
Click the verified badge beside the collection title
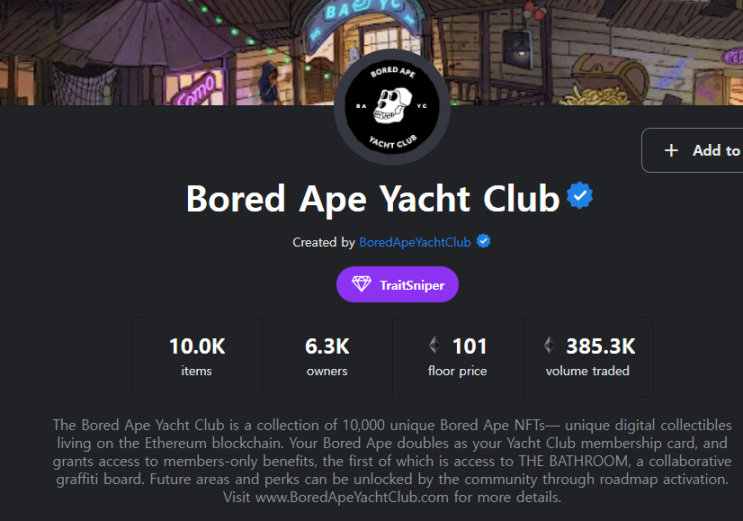click(x=580, y=196)
